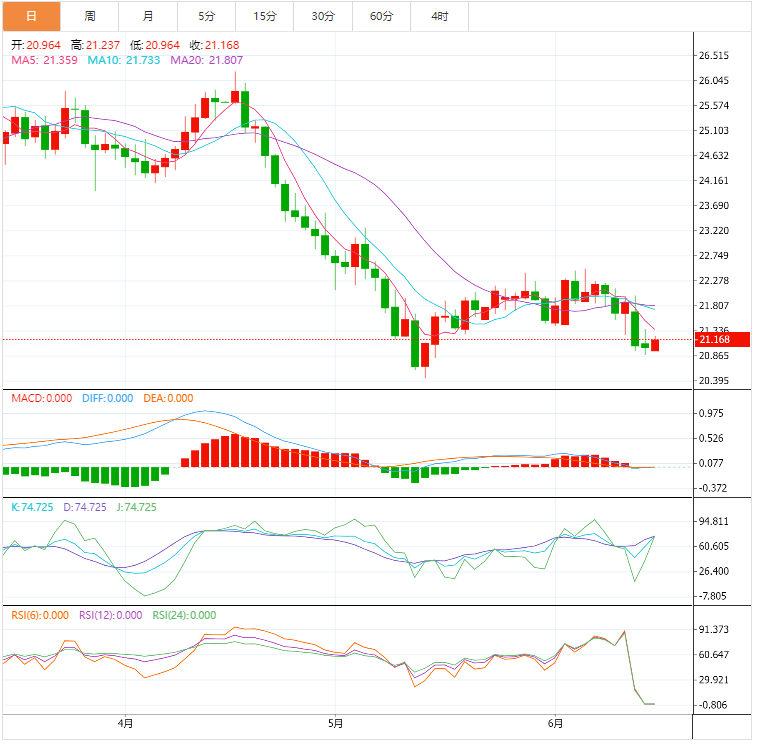Viewport: 758px width, 750px height.
Task: Click the last red candlestick on chart
Action: 655,345
